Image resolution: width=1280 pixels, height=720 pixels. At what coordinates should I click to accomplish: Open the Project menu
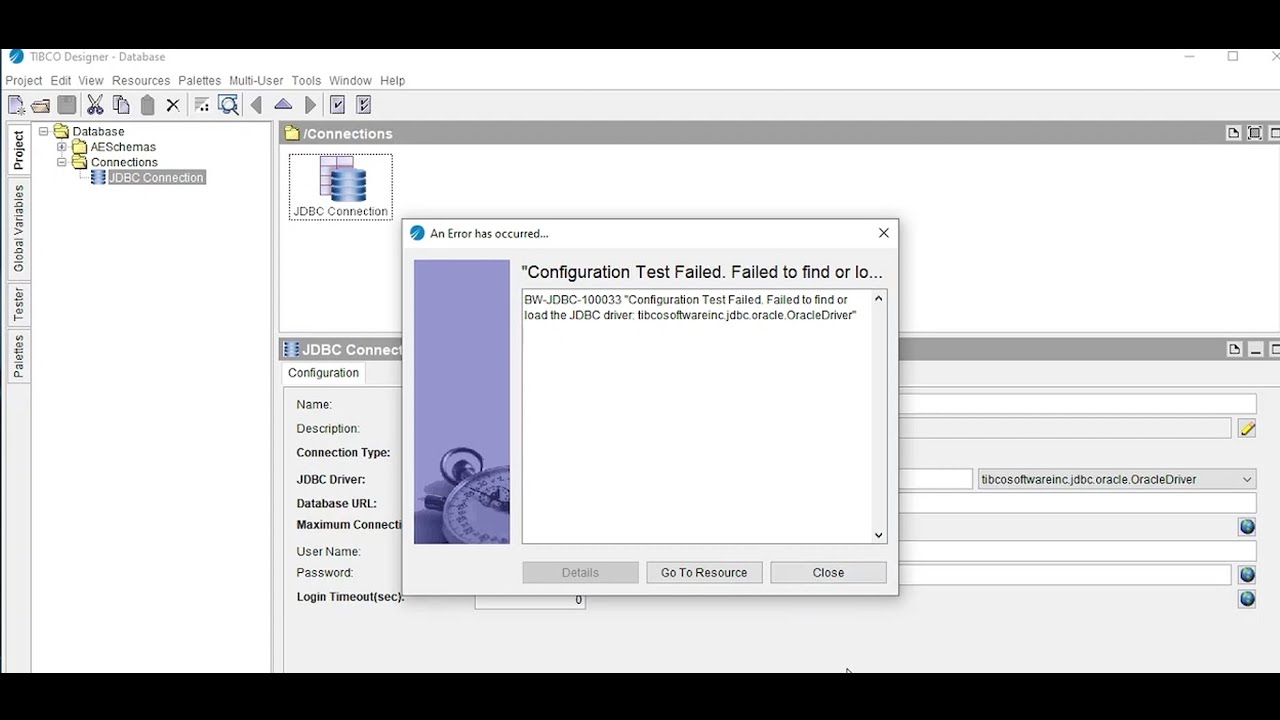24,80
